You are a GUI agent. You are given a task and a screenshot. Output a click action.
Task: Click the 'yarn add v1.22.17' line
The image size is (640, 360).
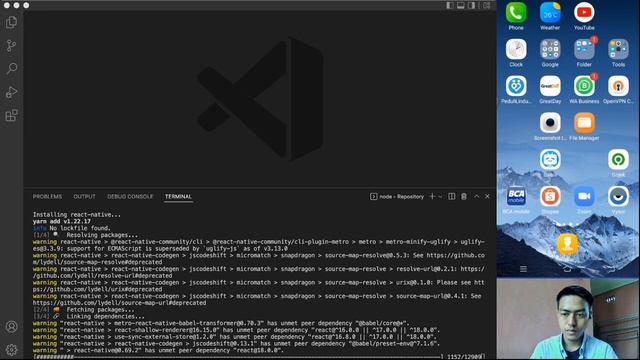(62, 221)
